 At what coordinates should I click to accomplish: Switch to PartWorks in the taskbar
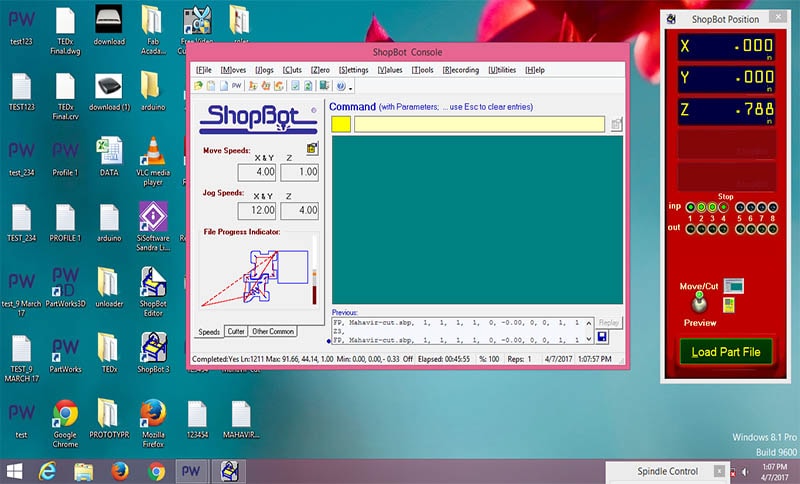click(191, 471)
